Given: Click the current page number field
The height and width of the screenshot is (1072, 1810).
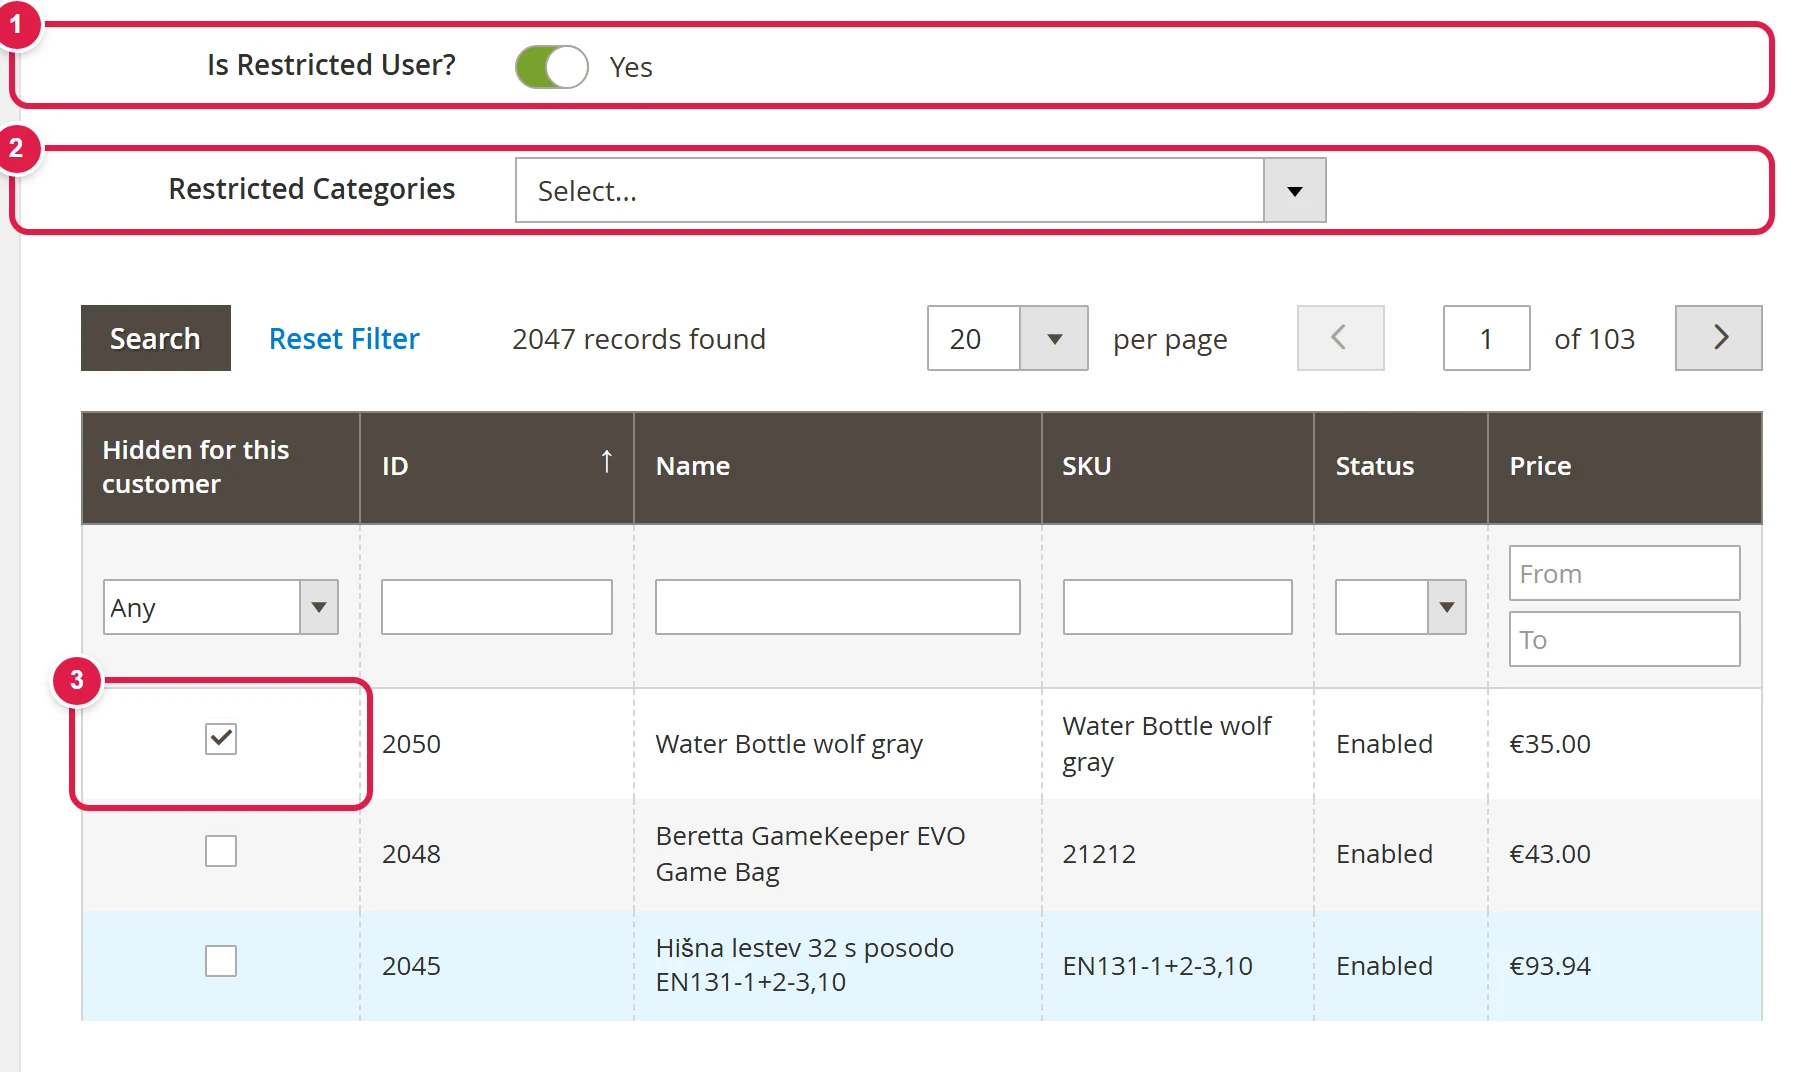Looking at the screenshot, I should (1486, 338).
